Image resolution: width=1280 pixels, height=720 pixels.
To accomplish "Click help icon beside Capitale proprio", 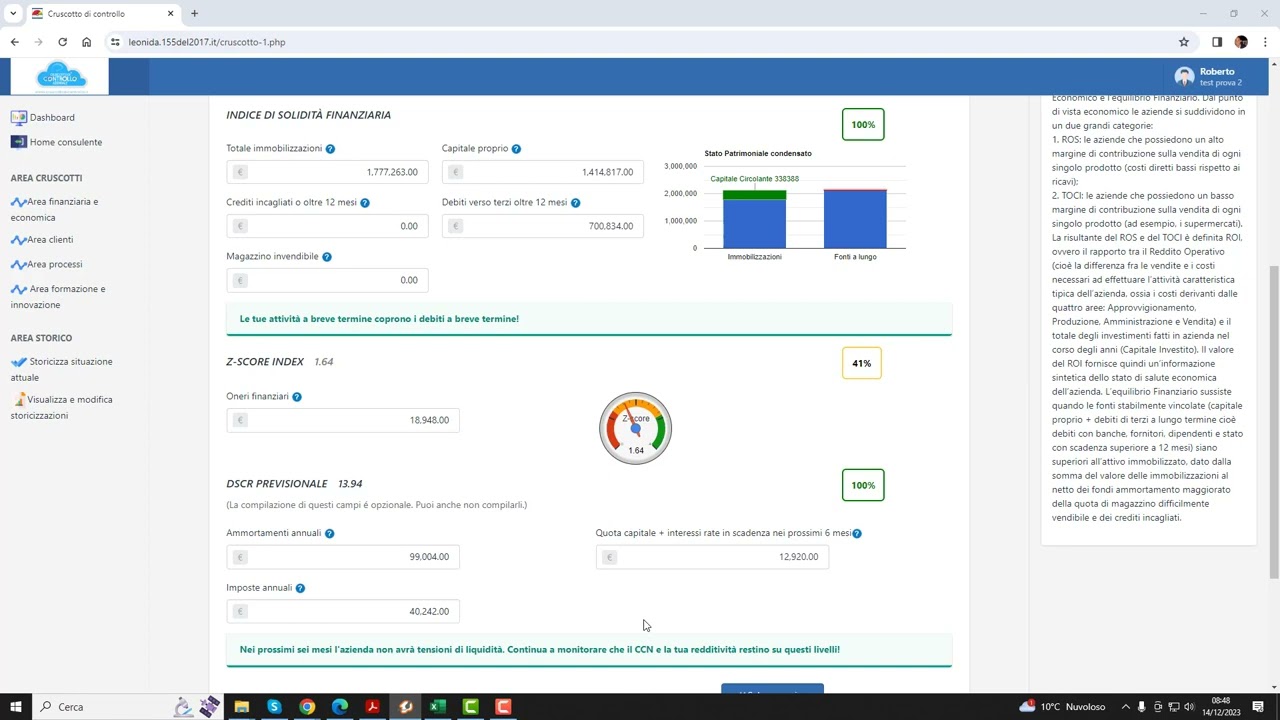I will tap(516, 149).
